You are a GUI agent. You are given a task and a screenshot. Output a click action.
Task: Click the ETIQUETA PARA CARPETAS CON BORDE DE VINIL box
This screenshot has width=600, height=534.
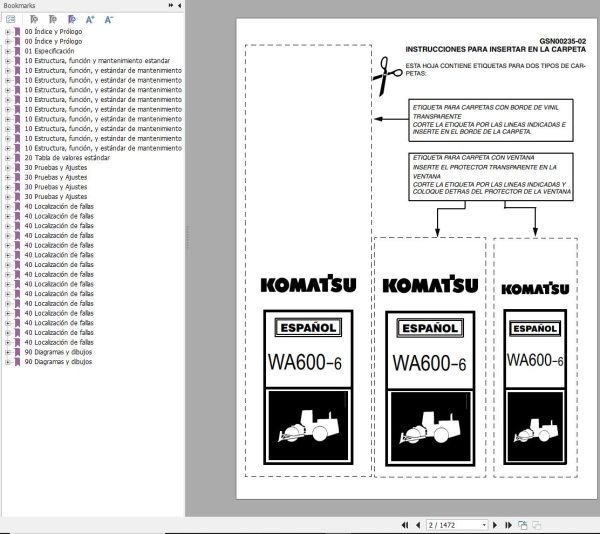tap(491, 120)
